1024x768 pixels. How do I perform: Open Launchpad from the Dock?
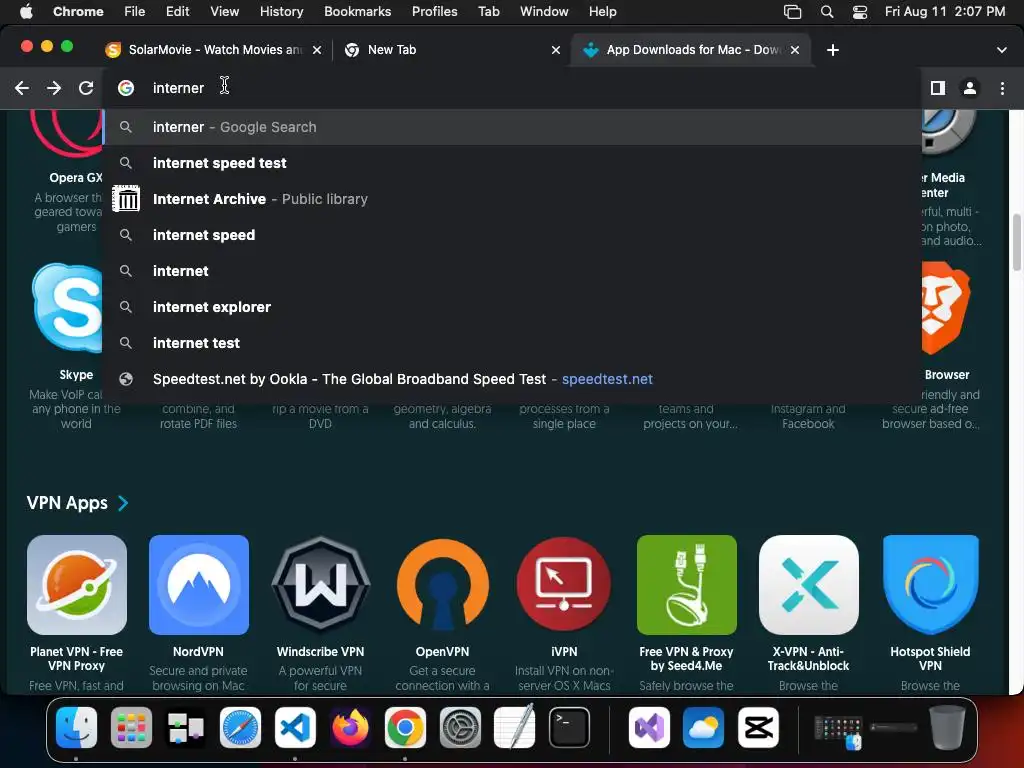(131, 727)
